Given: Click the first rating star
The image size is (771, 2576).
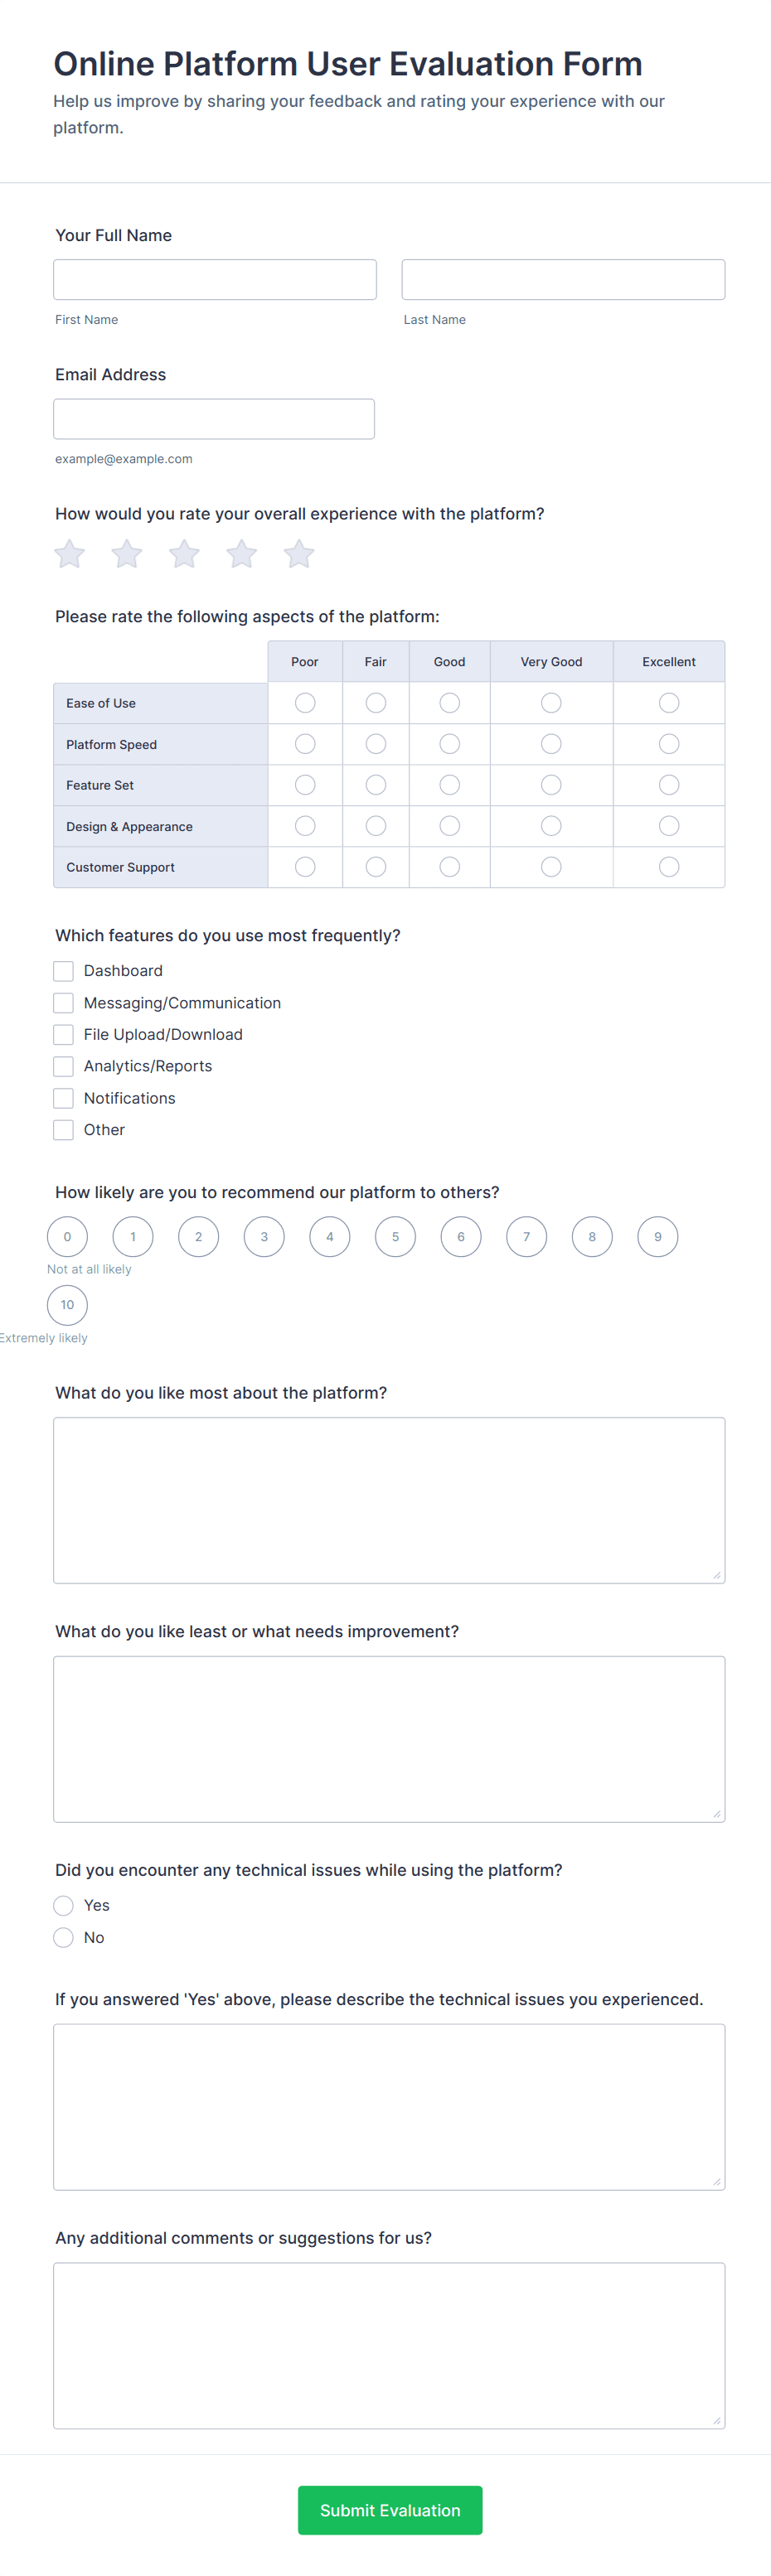Looking at the screenshot, I should [x=69, y=554].
